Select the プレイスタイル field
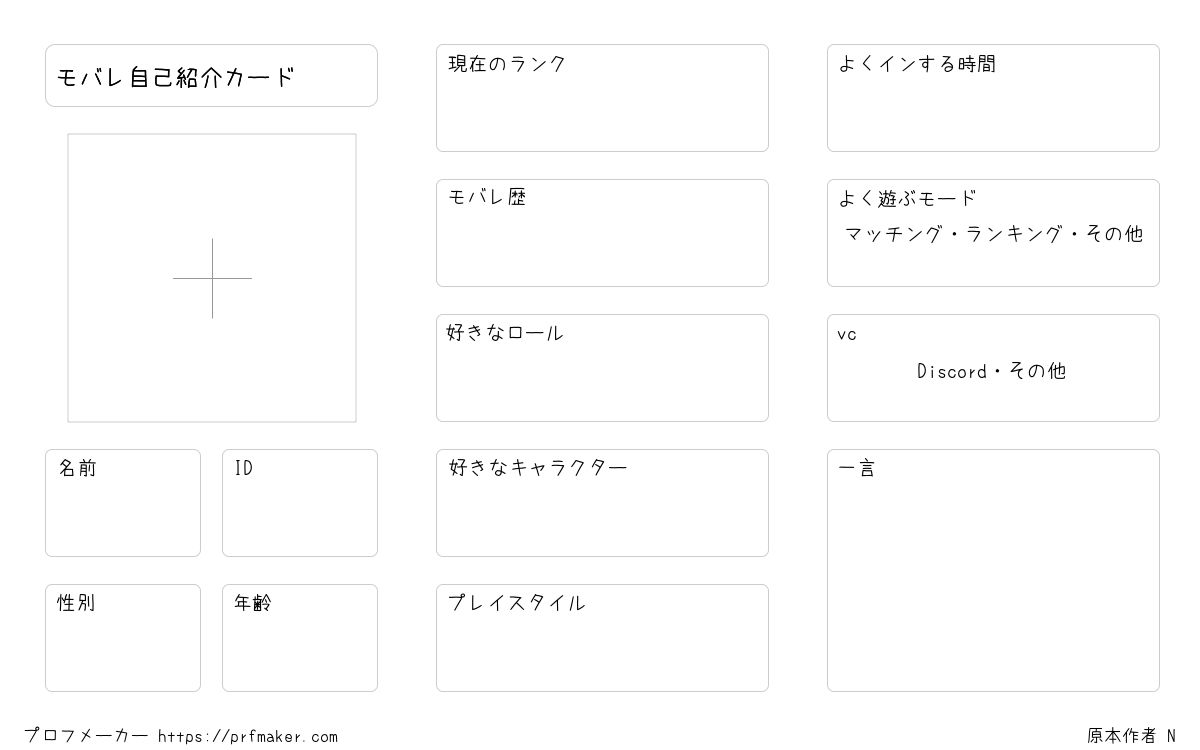The image size is (1200, 750). pyautogui.click(x=602, y=638)
